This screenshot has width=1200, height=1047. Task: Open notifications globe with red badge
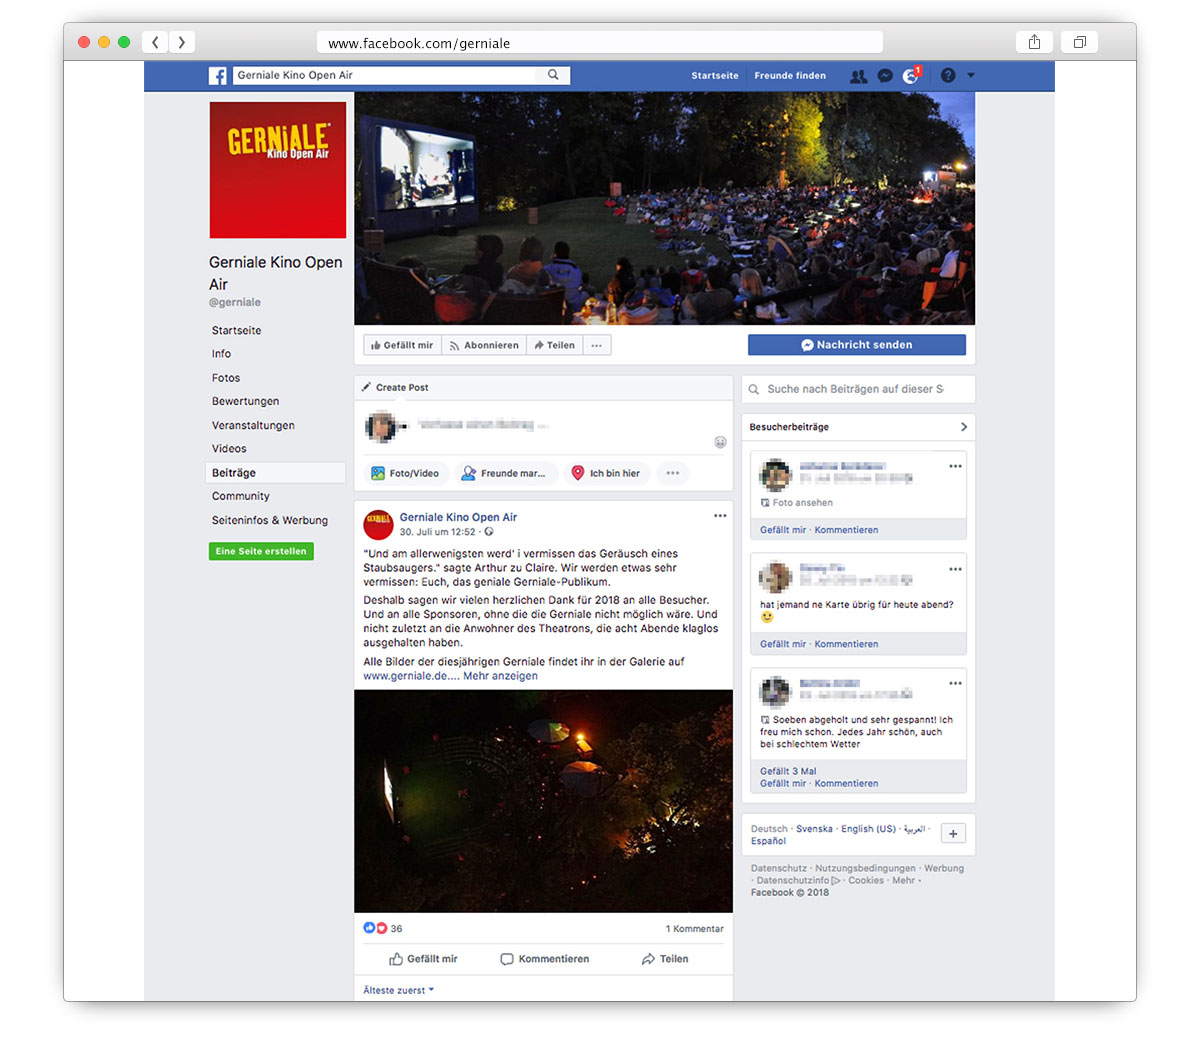pos(911,75)
